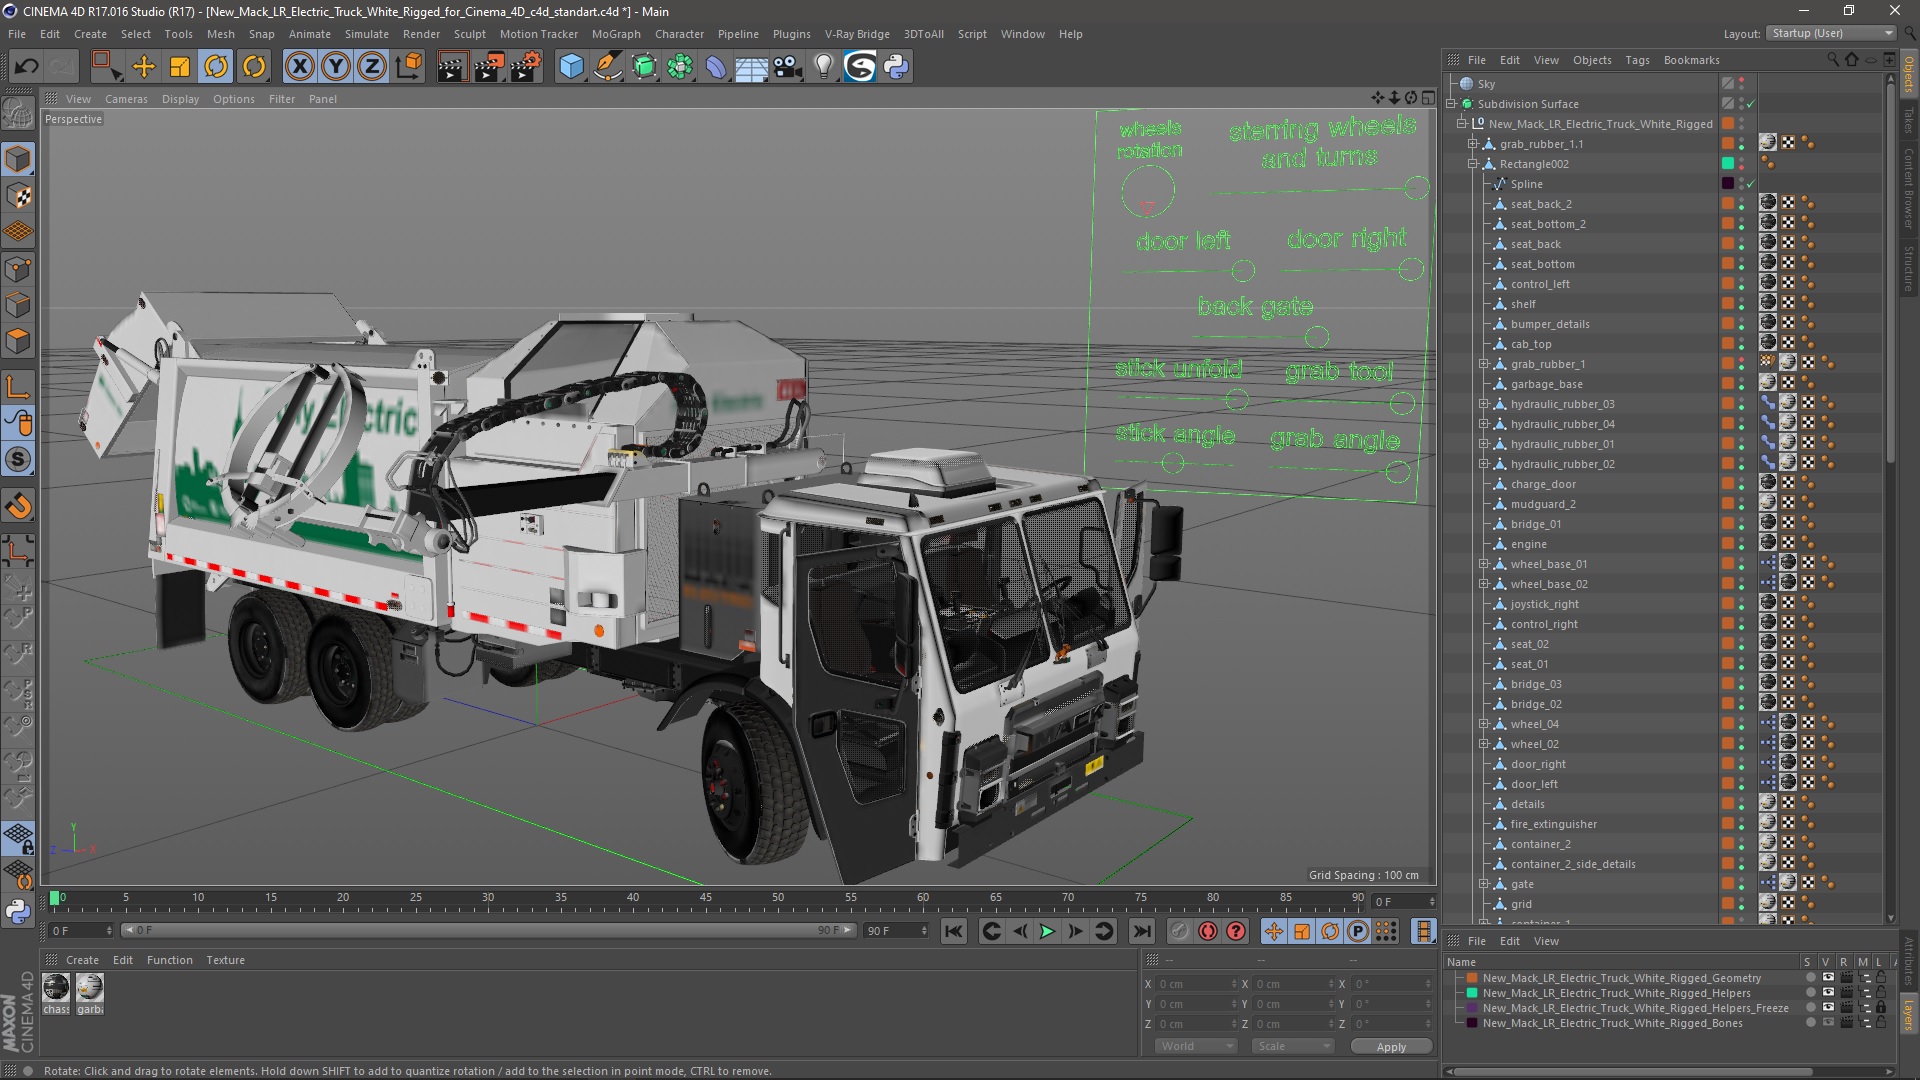Toggle Parameter keyframe channel P icon
1920x1080 pixels.
click(1358, 931)
